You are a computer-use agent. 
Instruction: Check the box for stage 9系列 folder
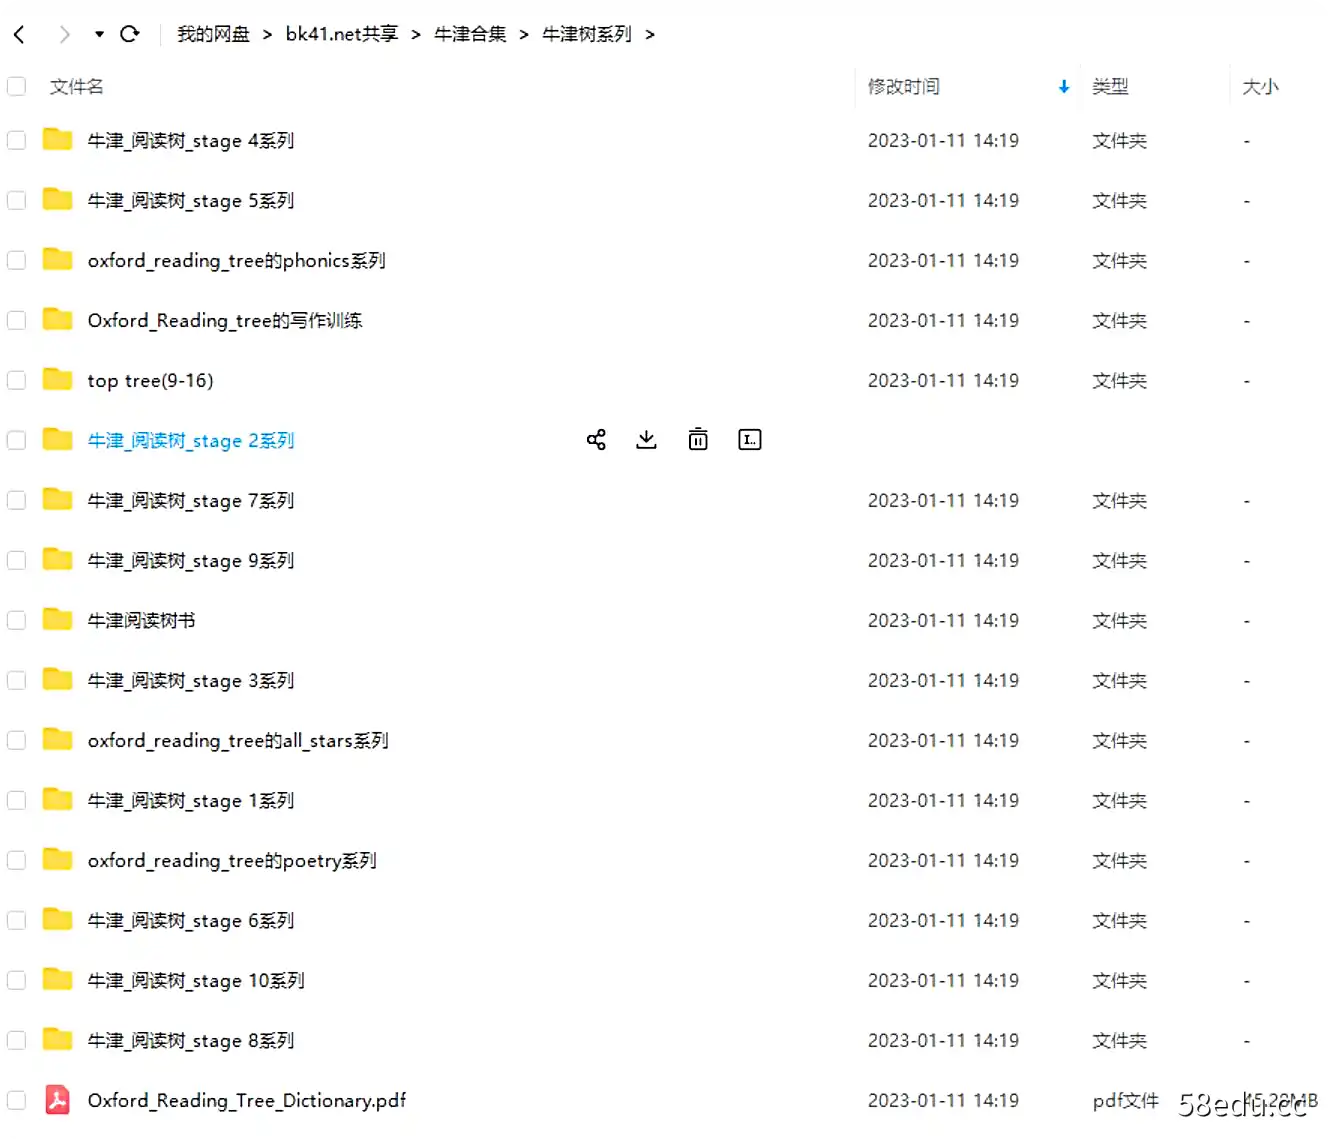[17, 560]
